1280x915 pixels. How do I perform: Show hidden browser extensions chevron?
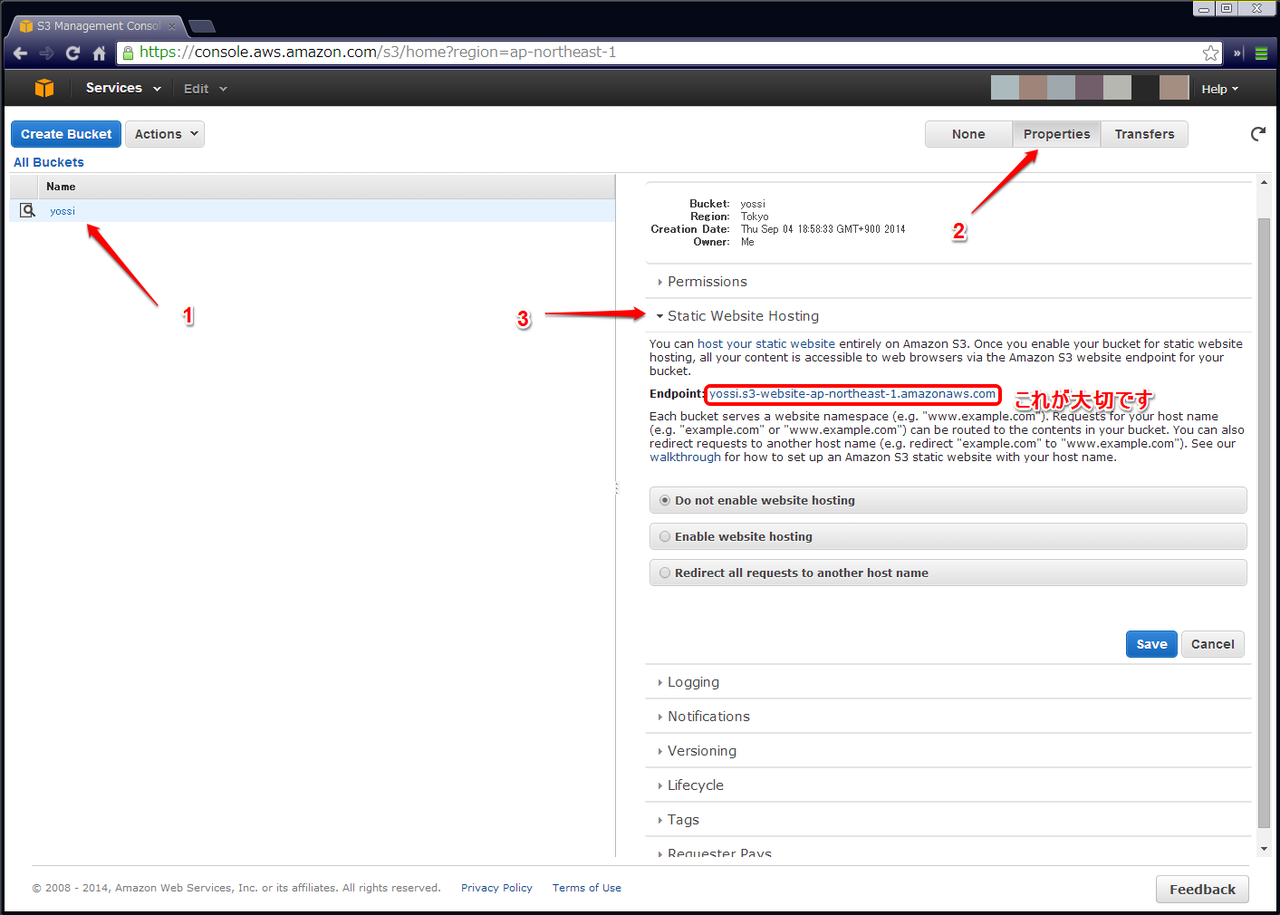pos(1238,53)
